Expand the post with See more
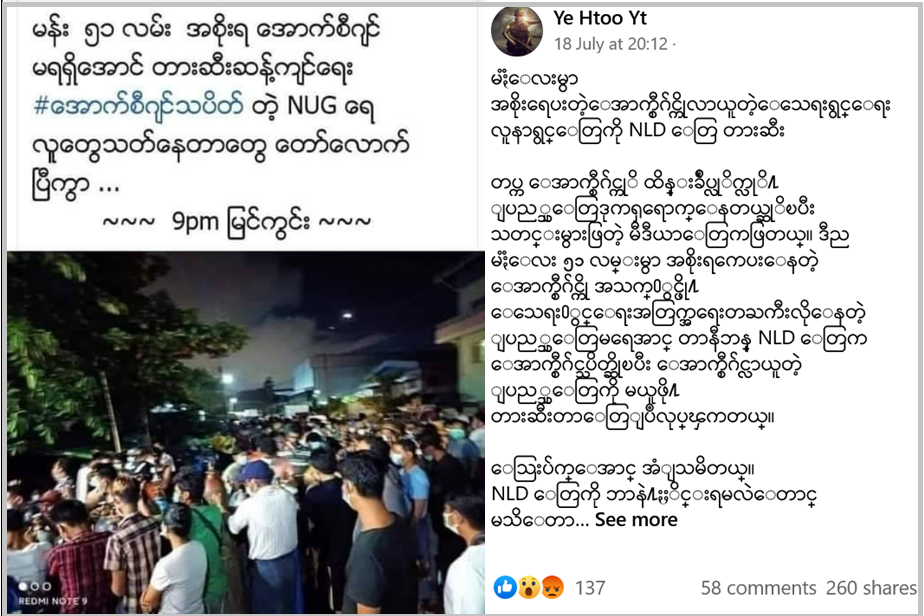 tap(636, 519)
